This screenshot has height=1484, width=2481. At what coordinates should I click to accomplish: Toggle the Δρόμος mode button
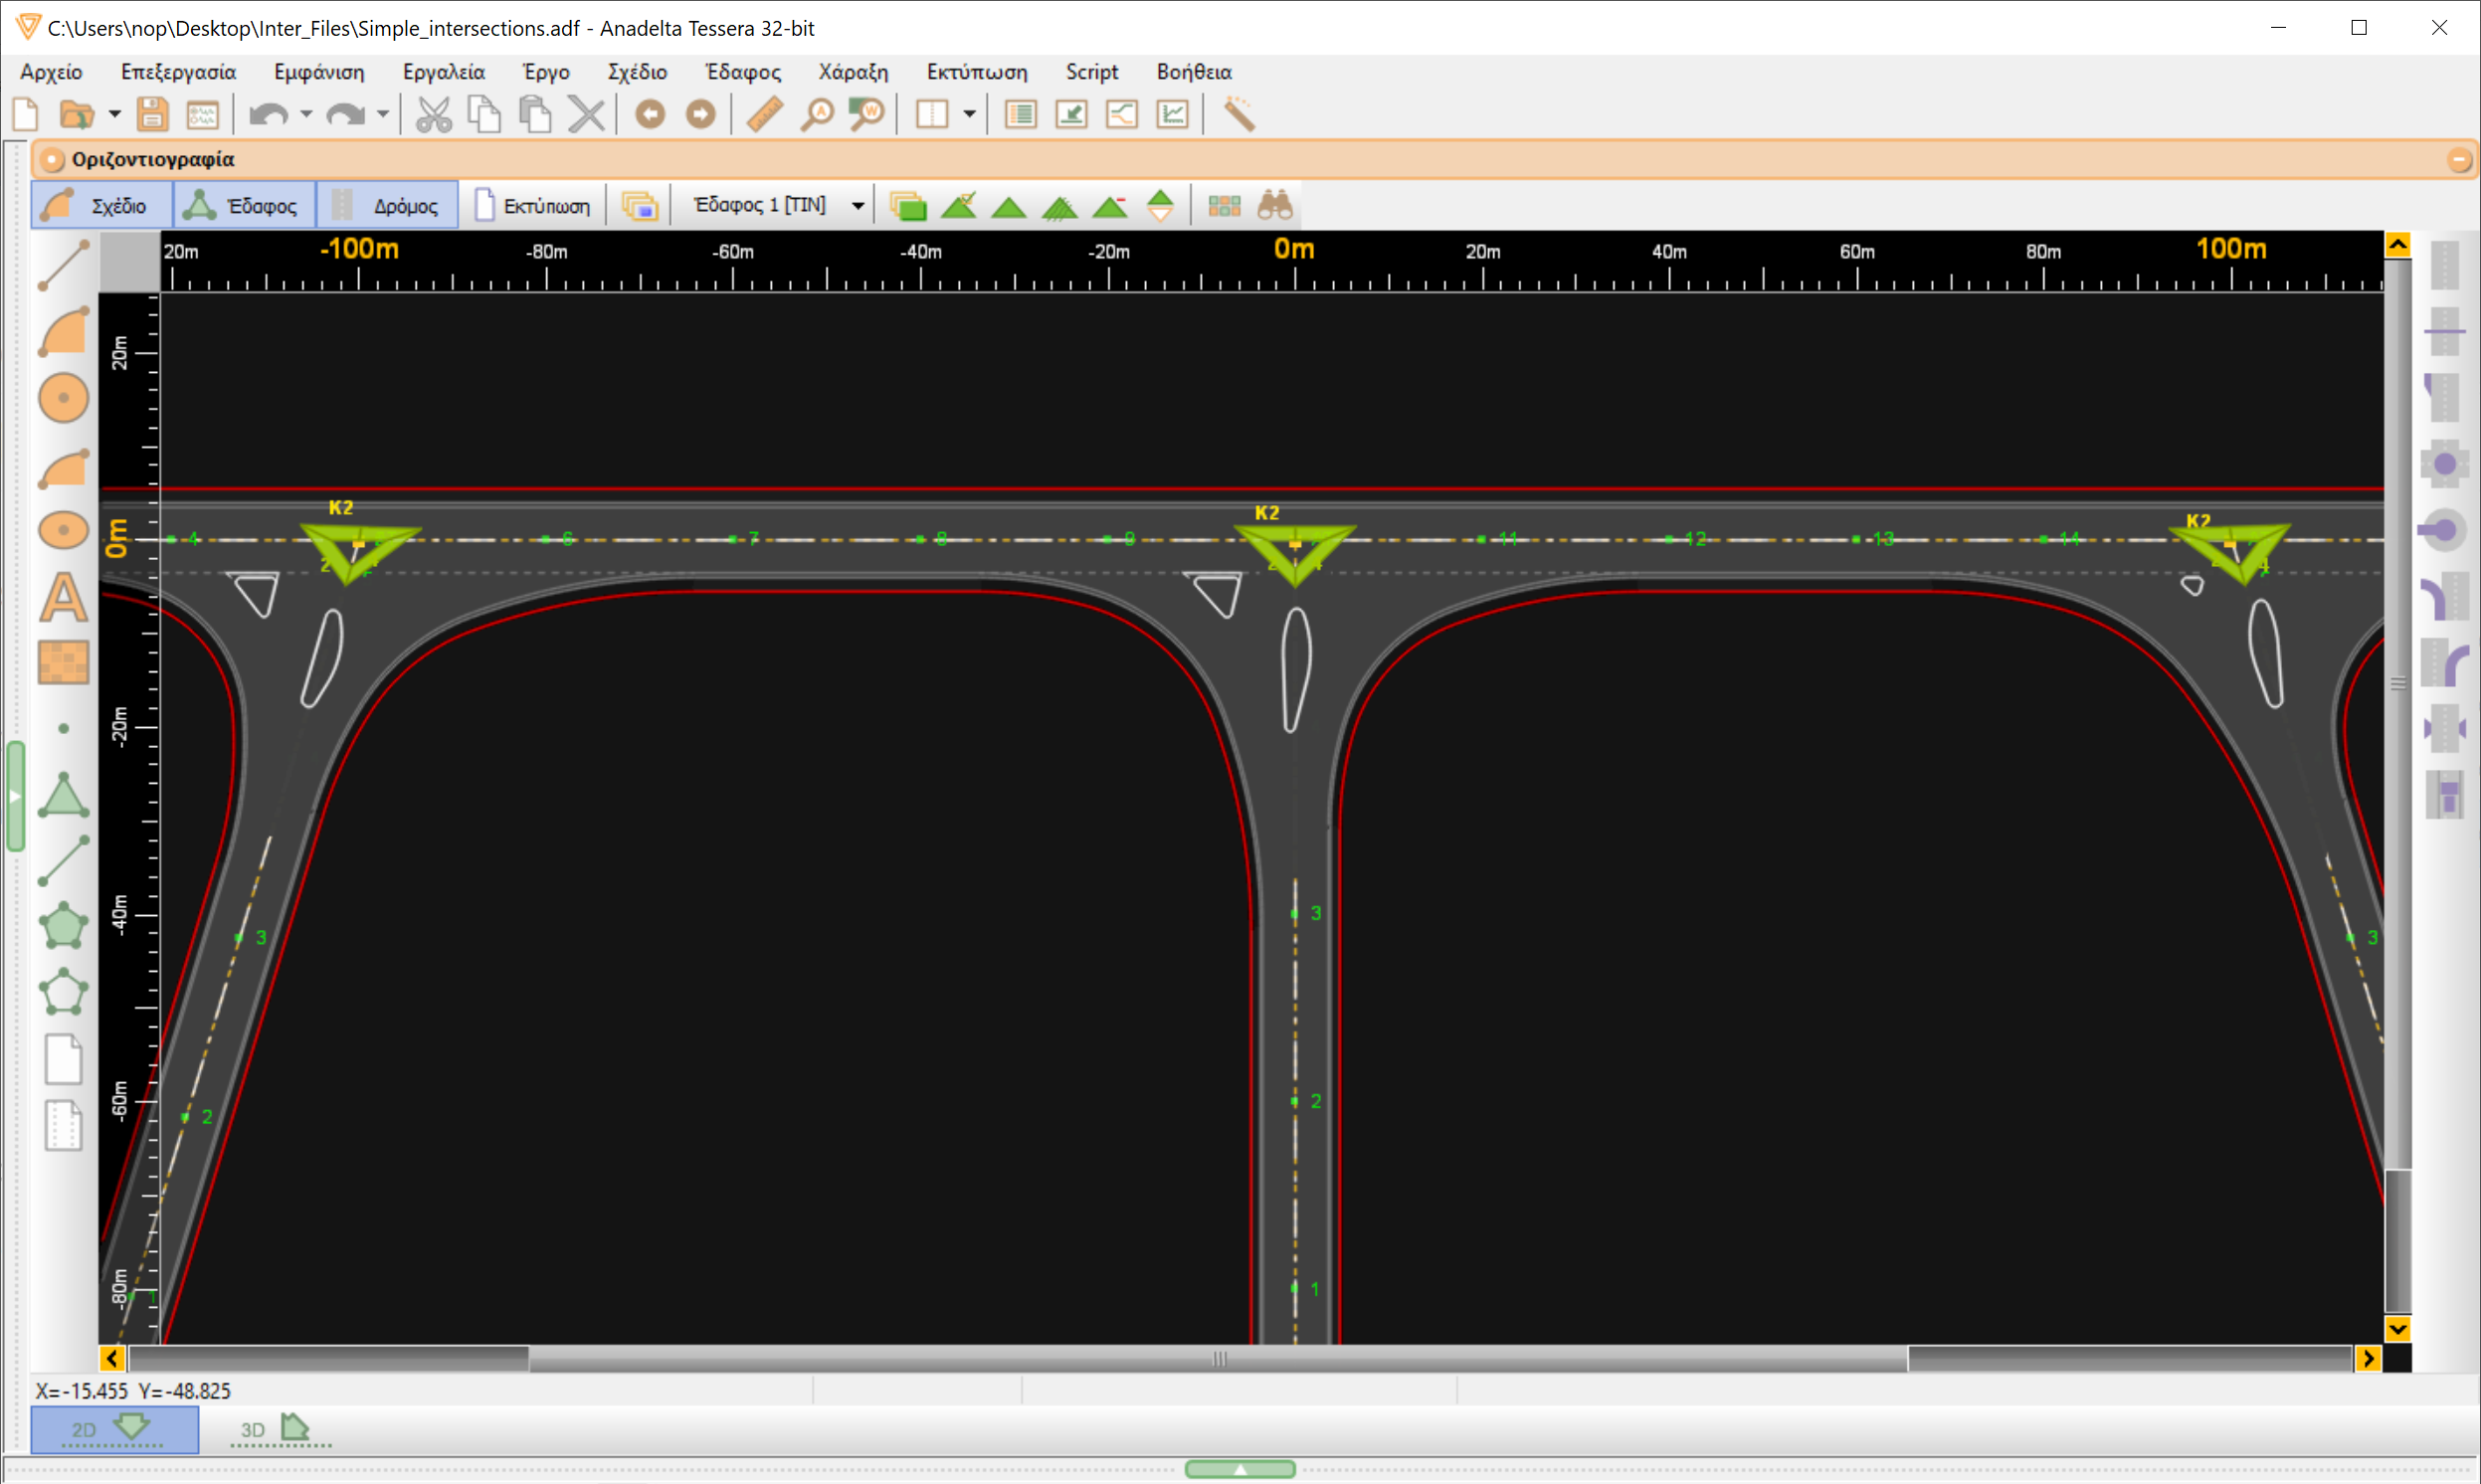click(387, 204)
